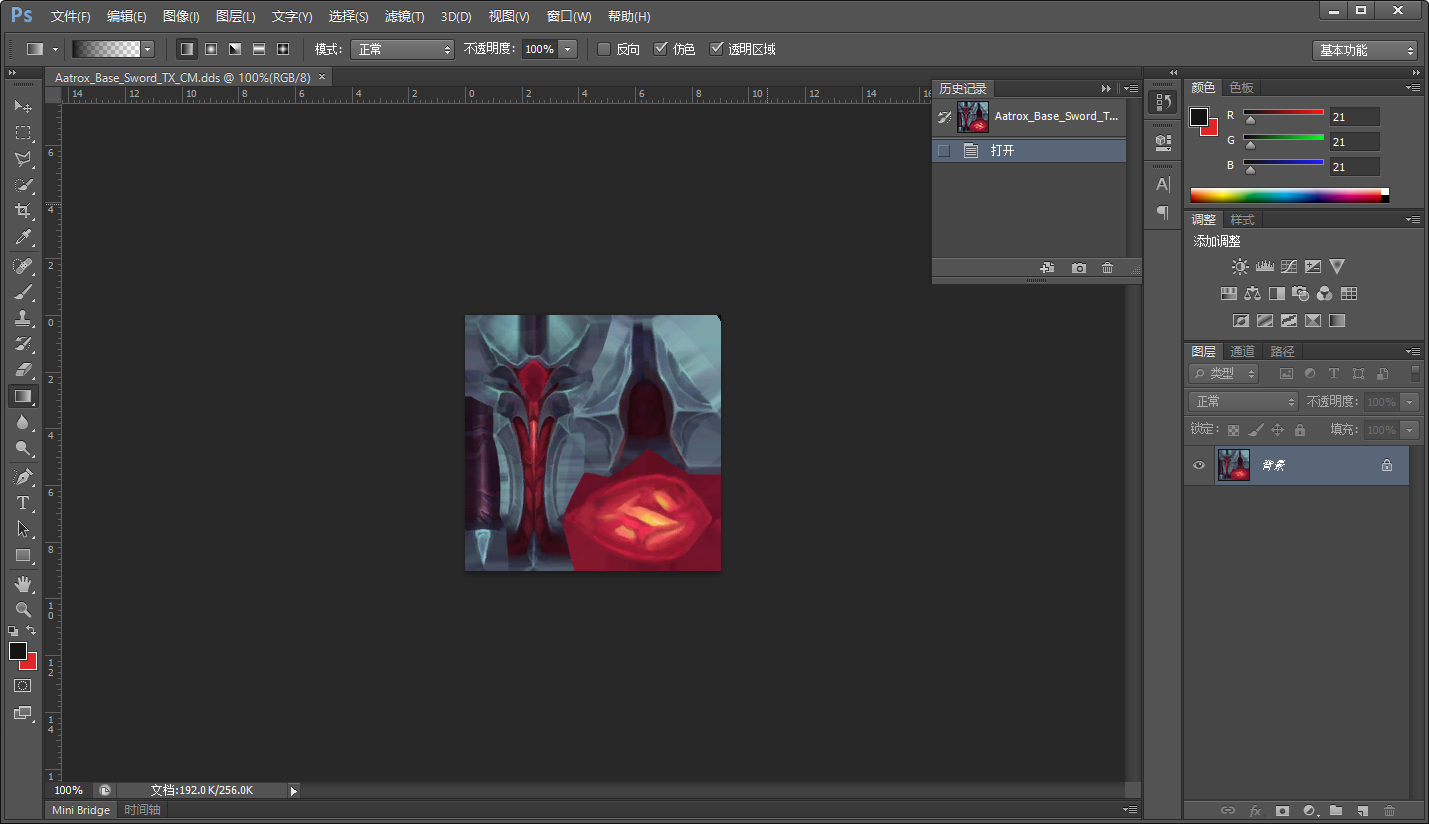This screenshot has height=824, width=1429.
Task: Delete layer trash icon in Layers panel
Action: point(1389,811)
